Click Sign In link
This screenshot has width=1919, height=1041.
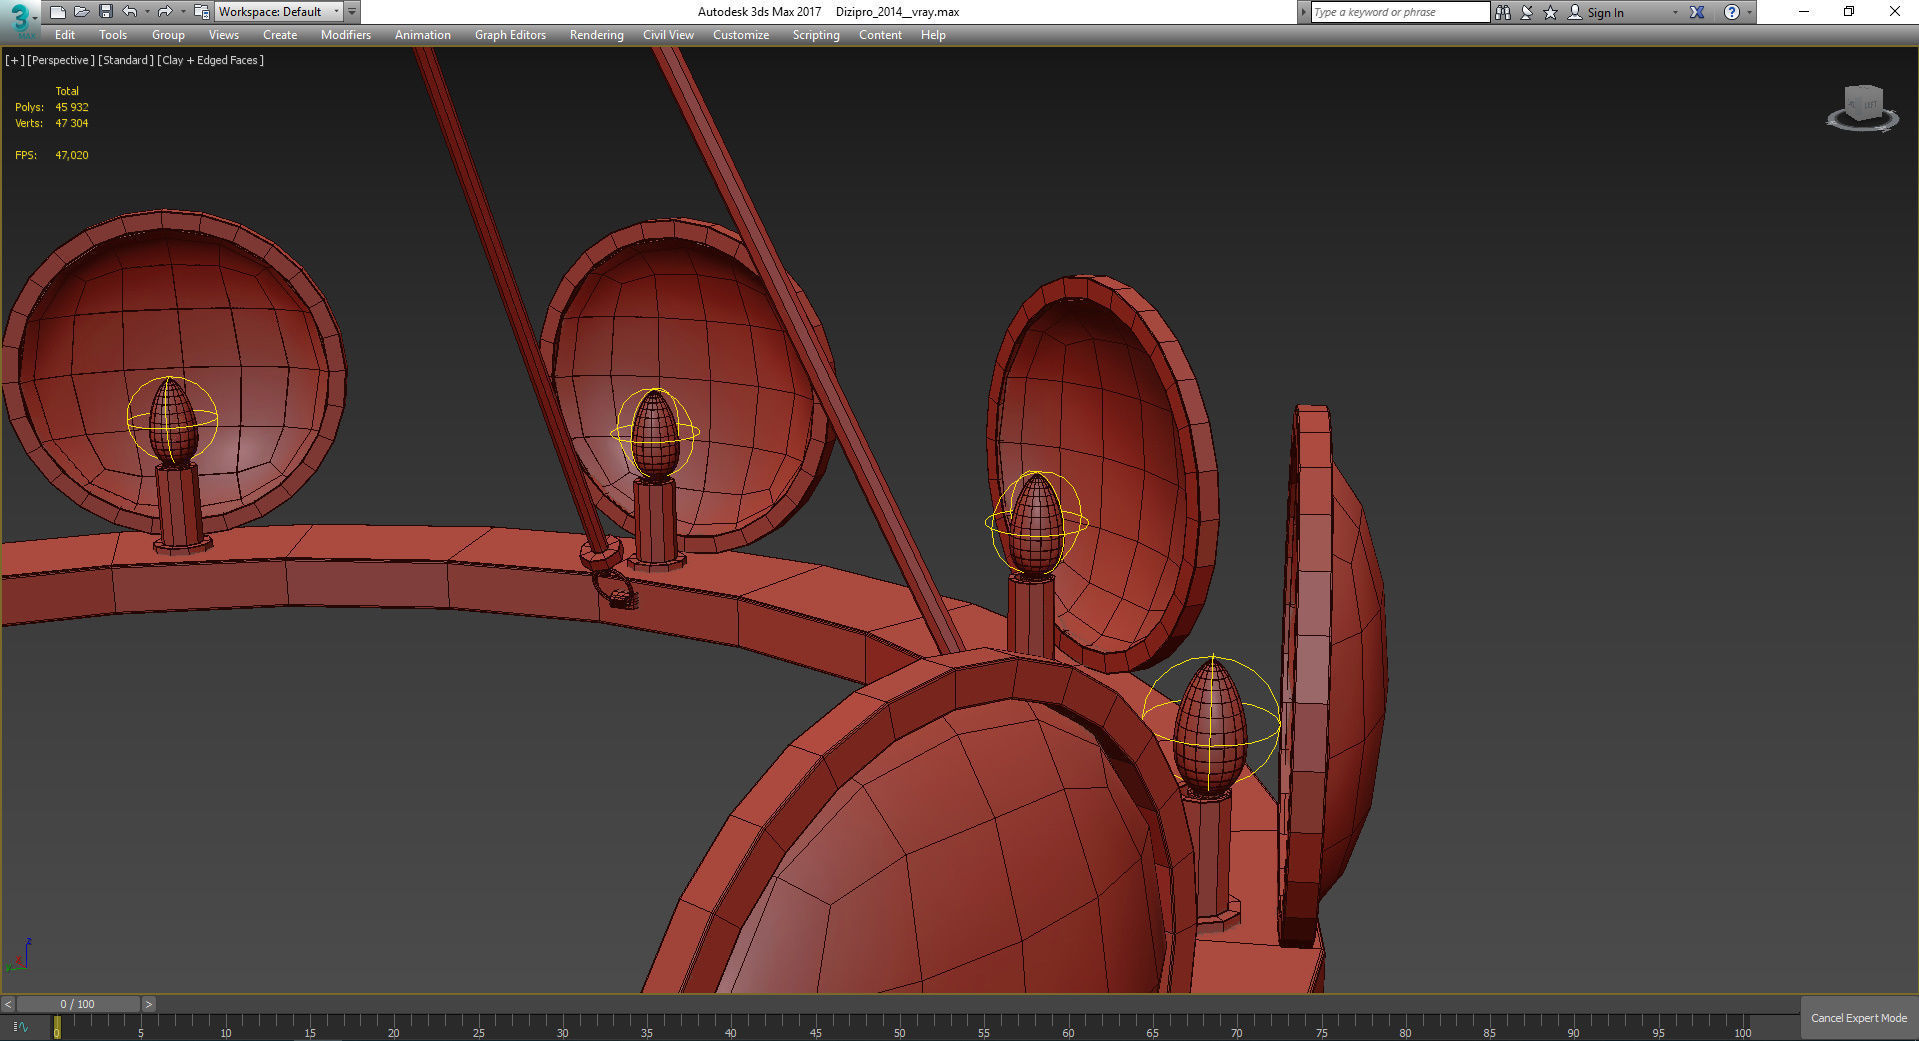point(1605,13)
